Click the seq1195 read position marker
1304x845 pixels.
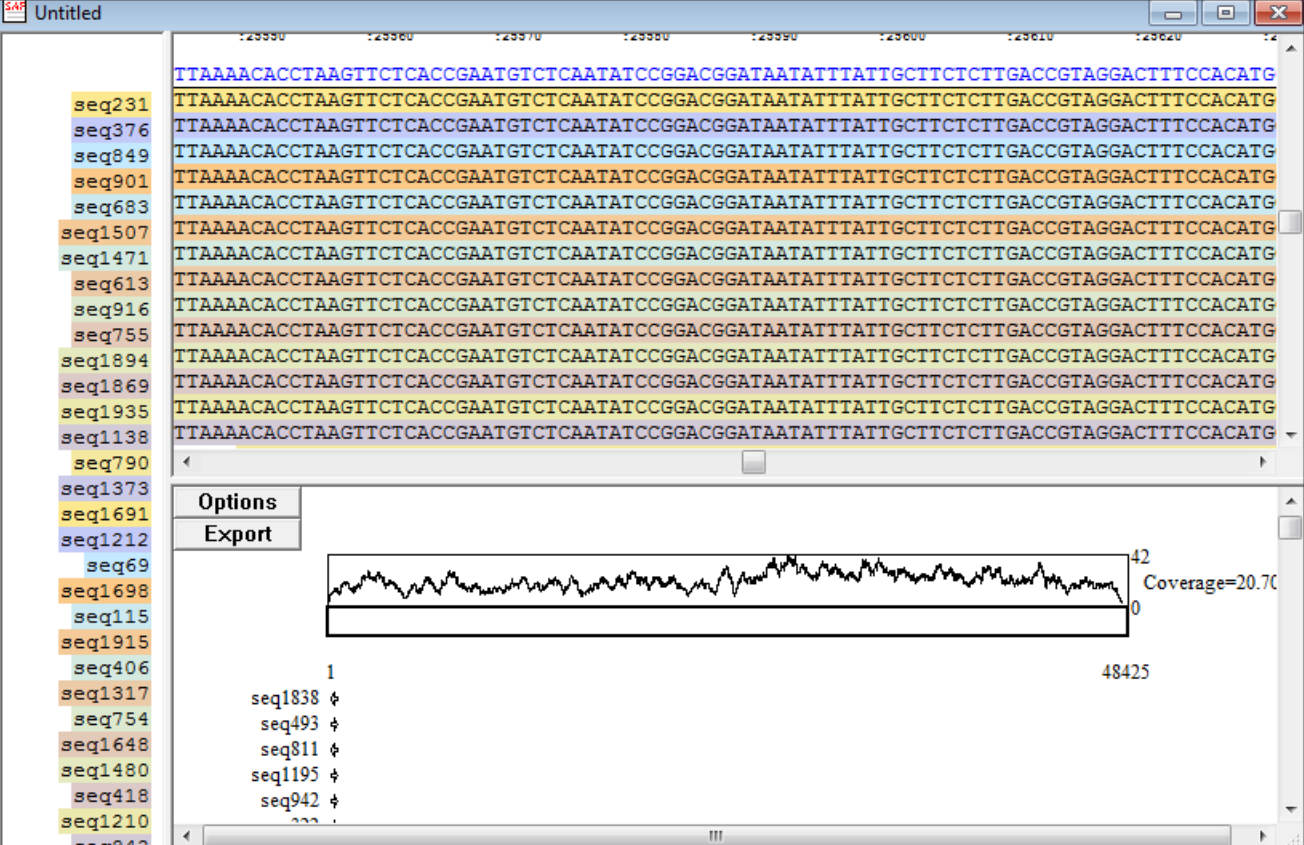(334, 776)
